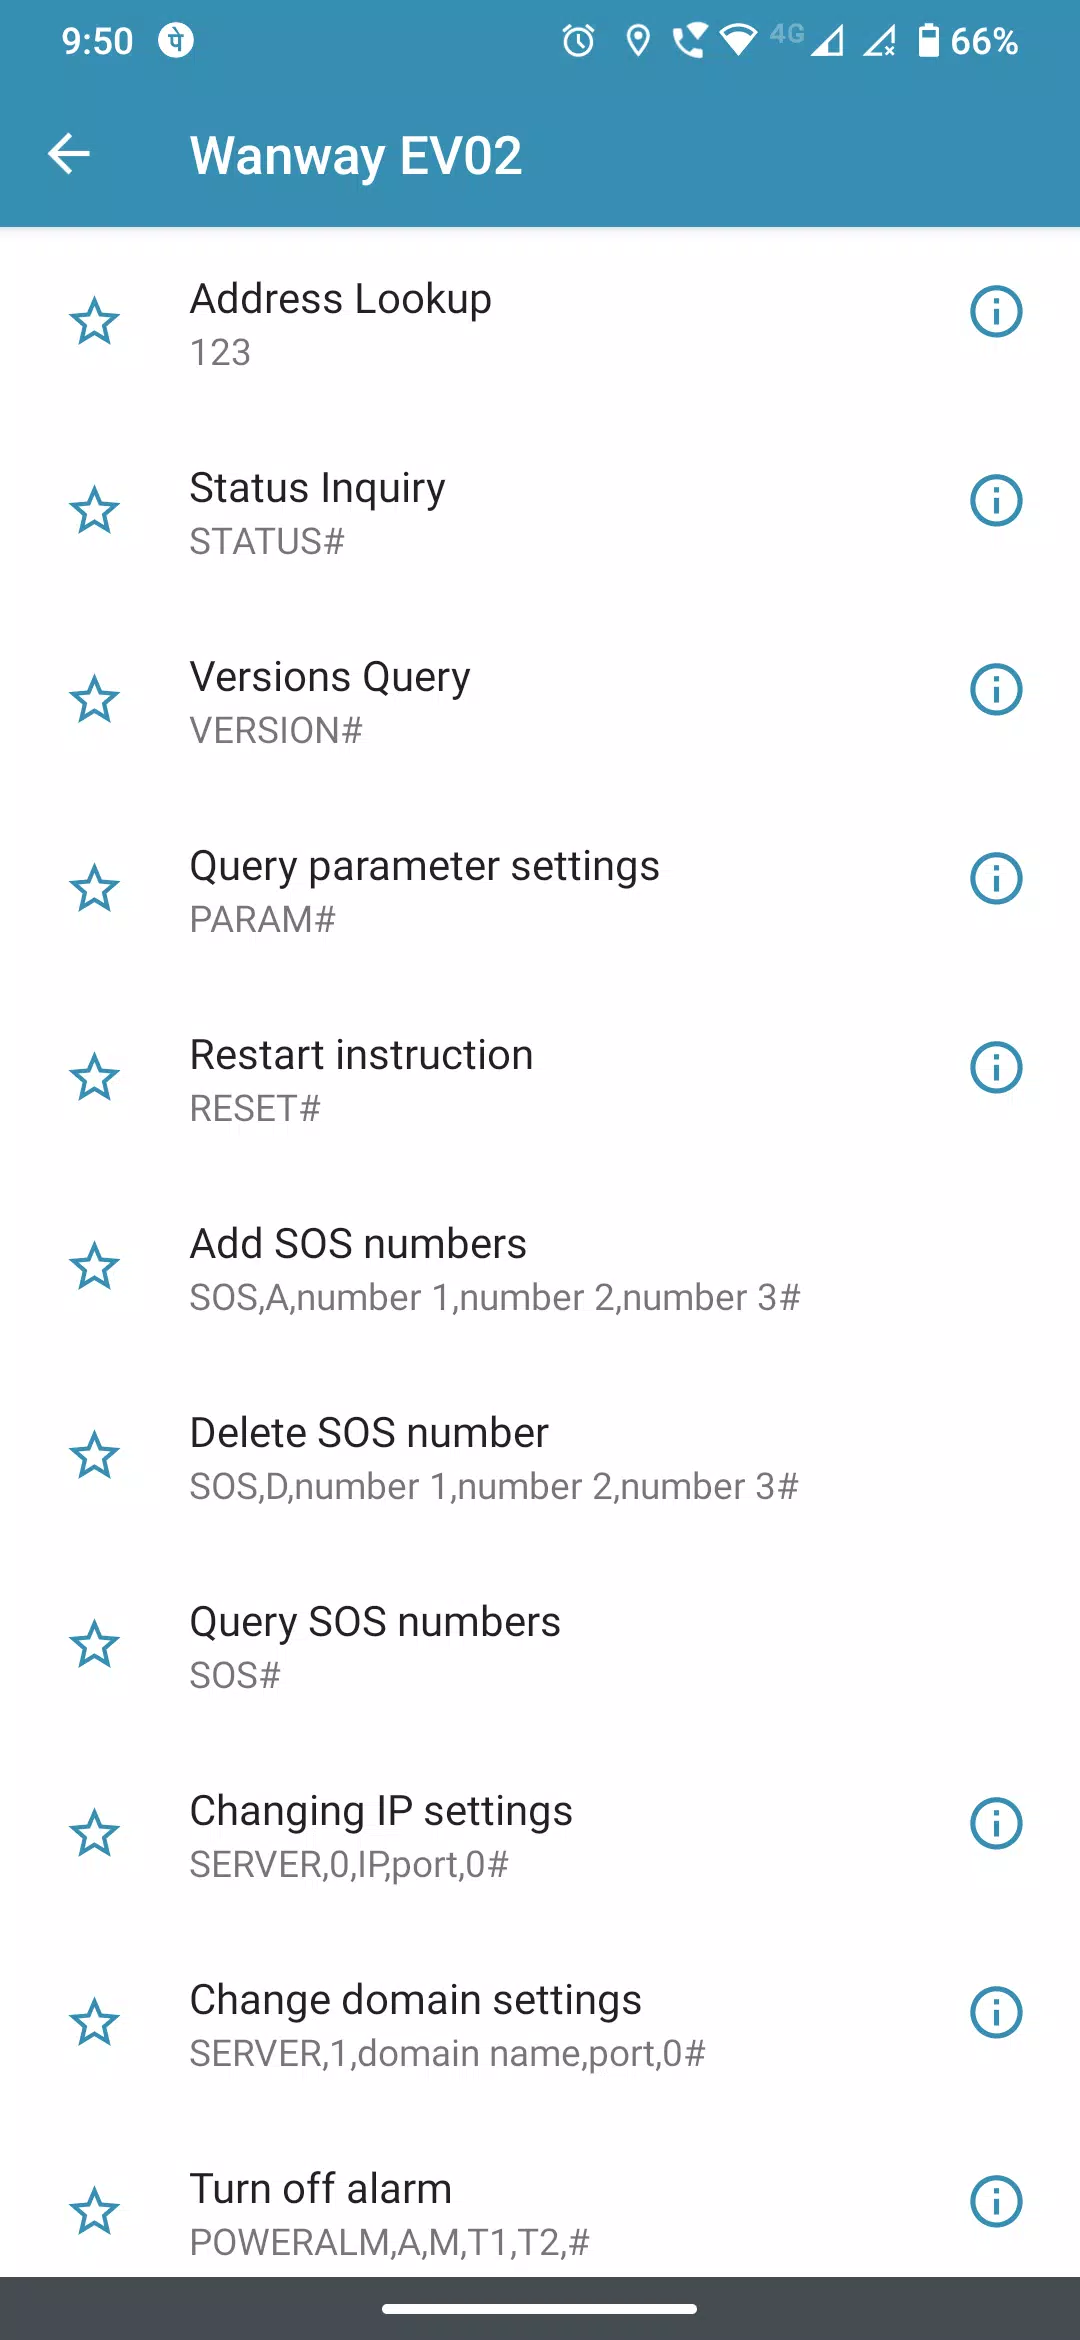Go back using the arrow icon
The image size is (1080, 2340).
coord(69,154)
